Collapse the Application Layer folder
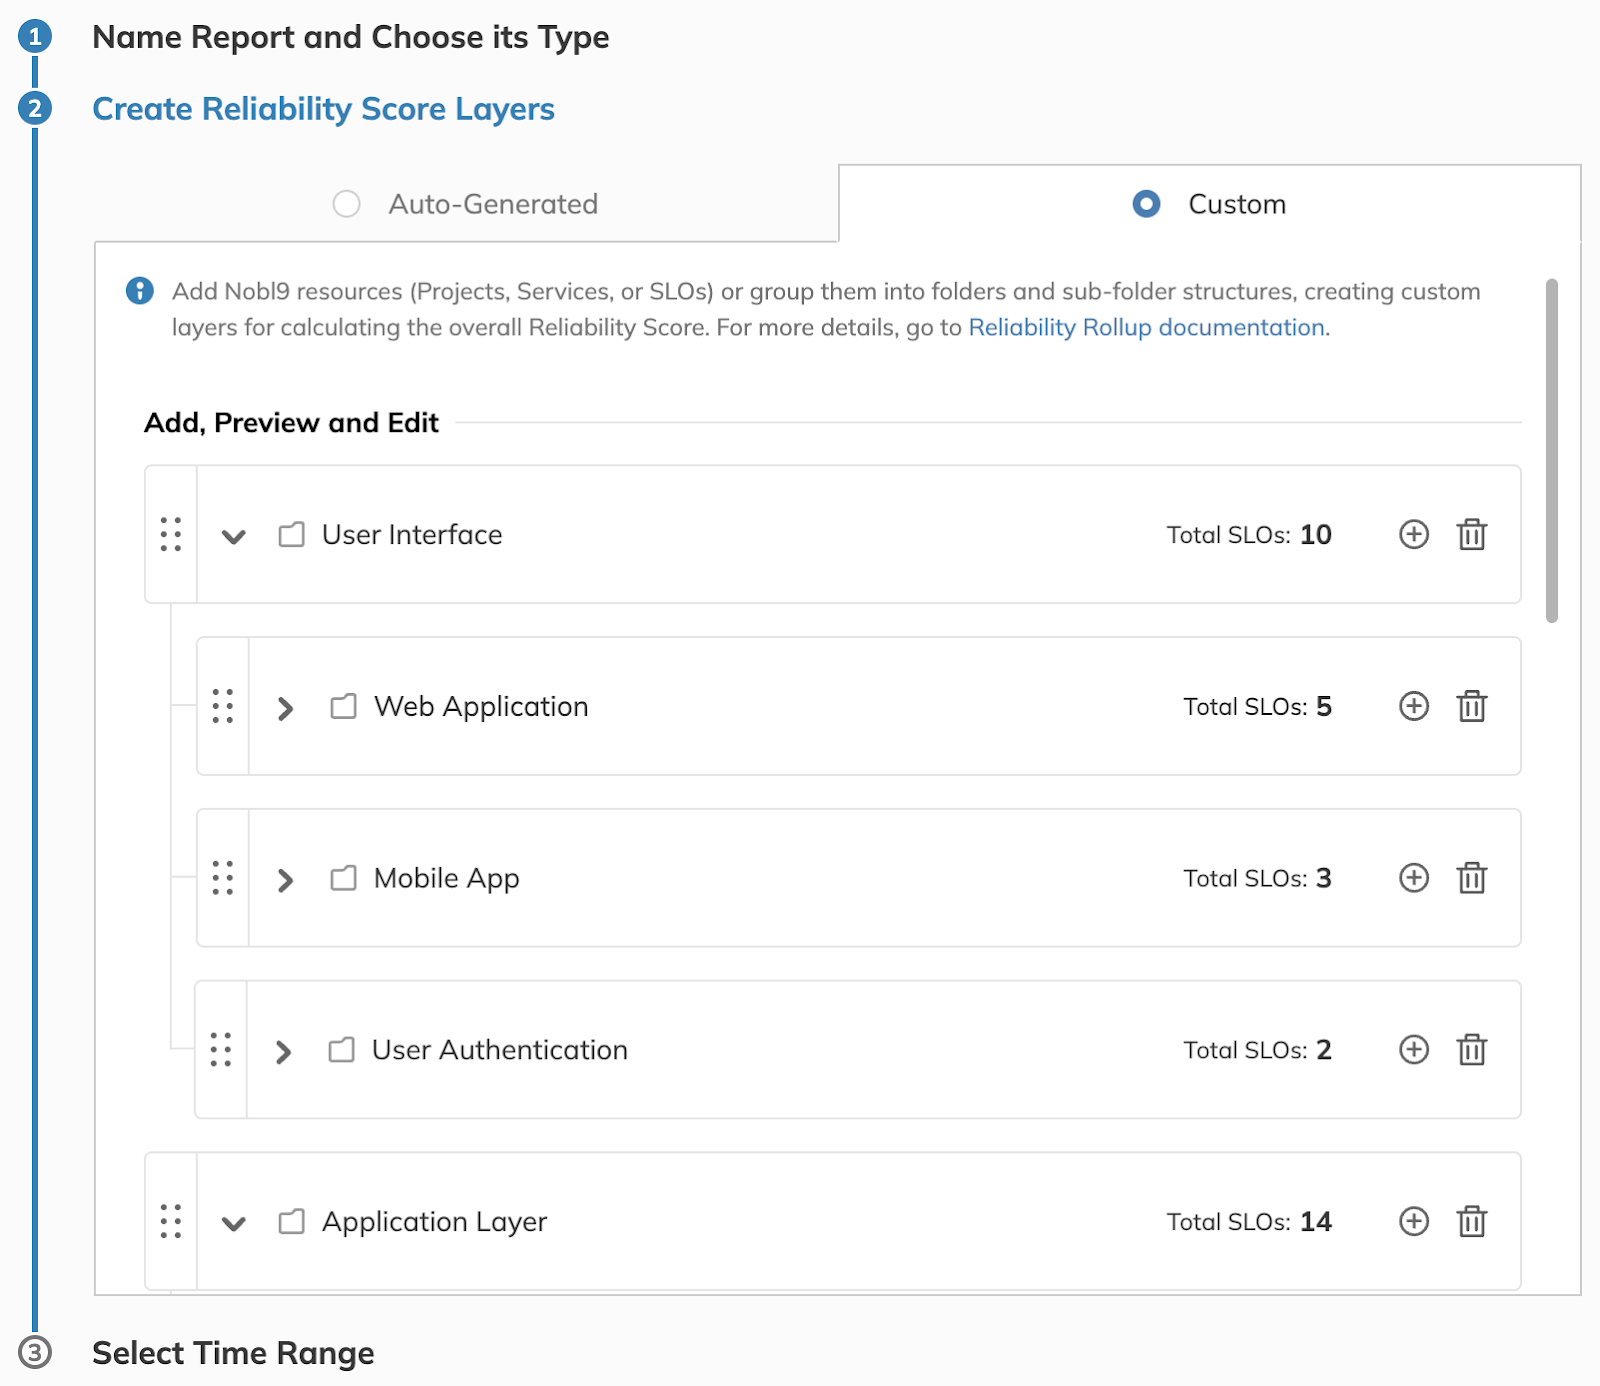The width and height of the screenshot is (1600, 1386). tap(234, 1223)
